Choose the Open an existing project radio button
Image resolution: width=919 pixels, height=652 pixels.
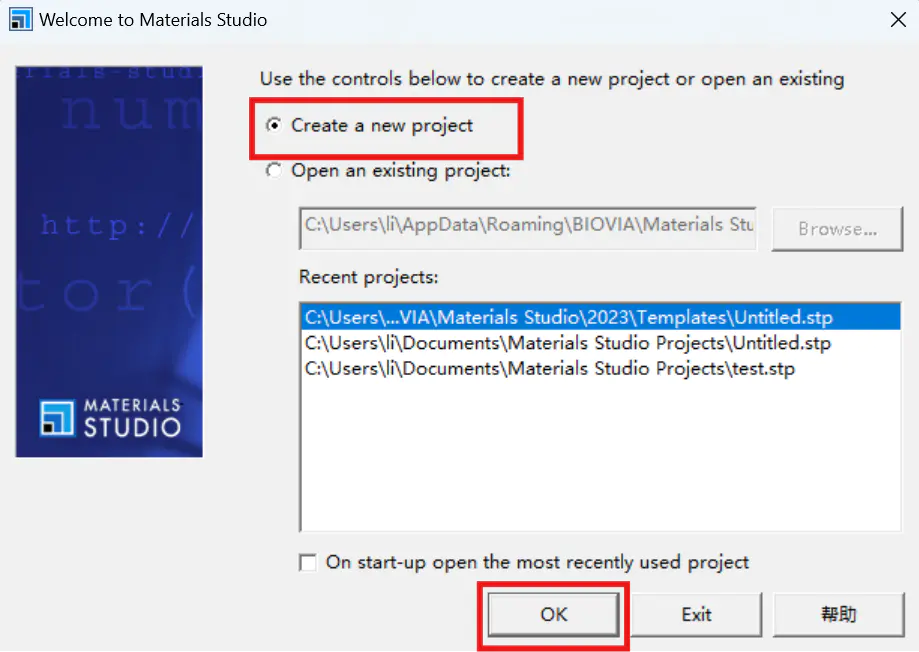coord(274,171)
